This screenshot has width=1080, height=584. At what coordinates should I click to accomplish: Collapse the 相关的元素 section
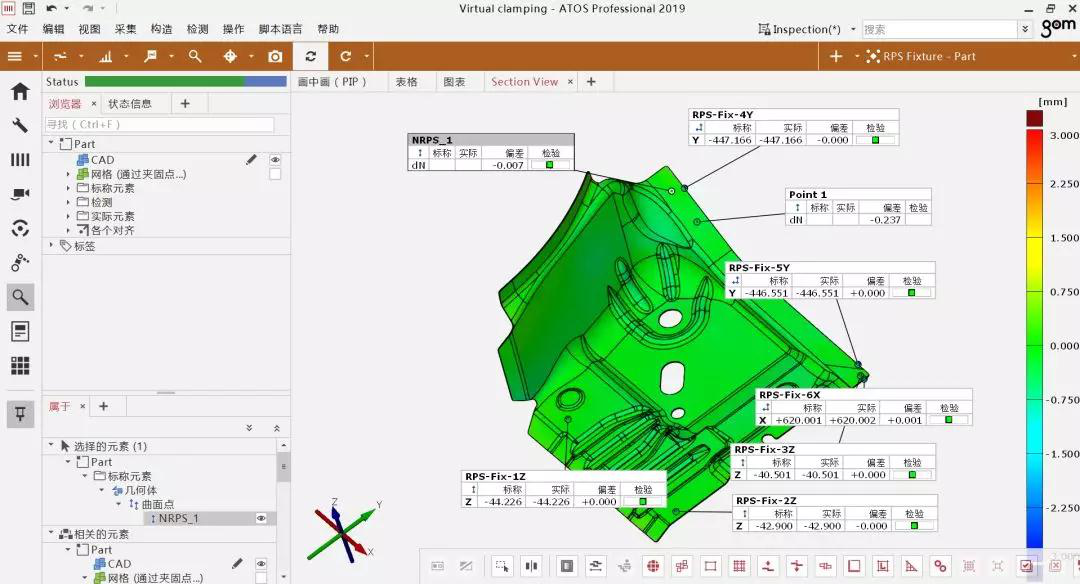52,533
